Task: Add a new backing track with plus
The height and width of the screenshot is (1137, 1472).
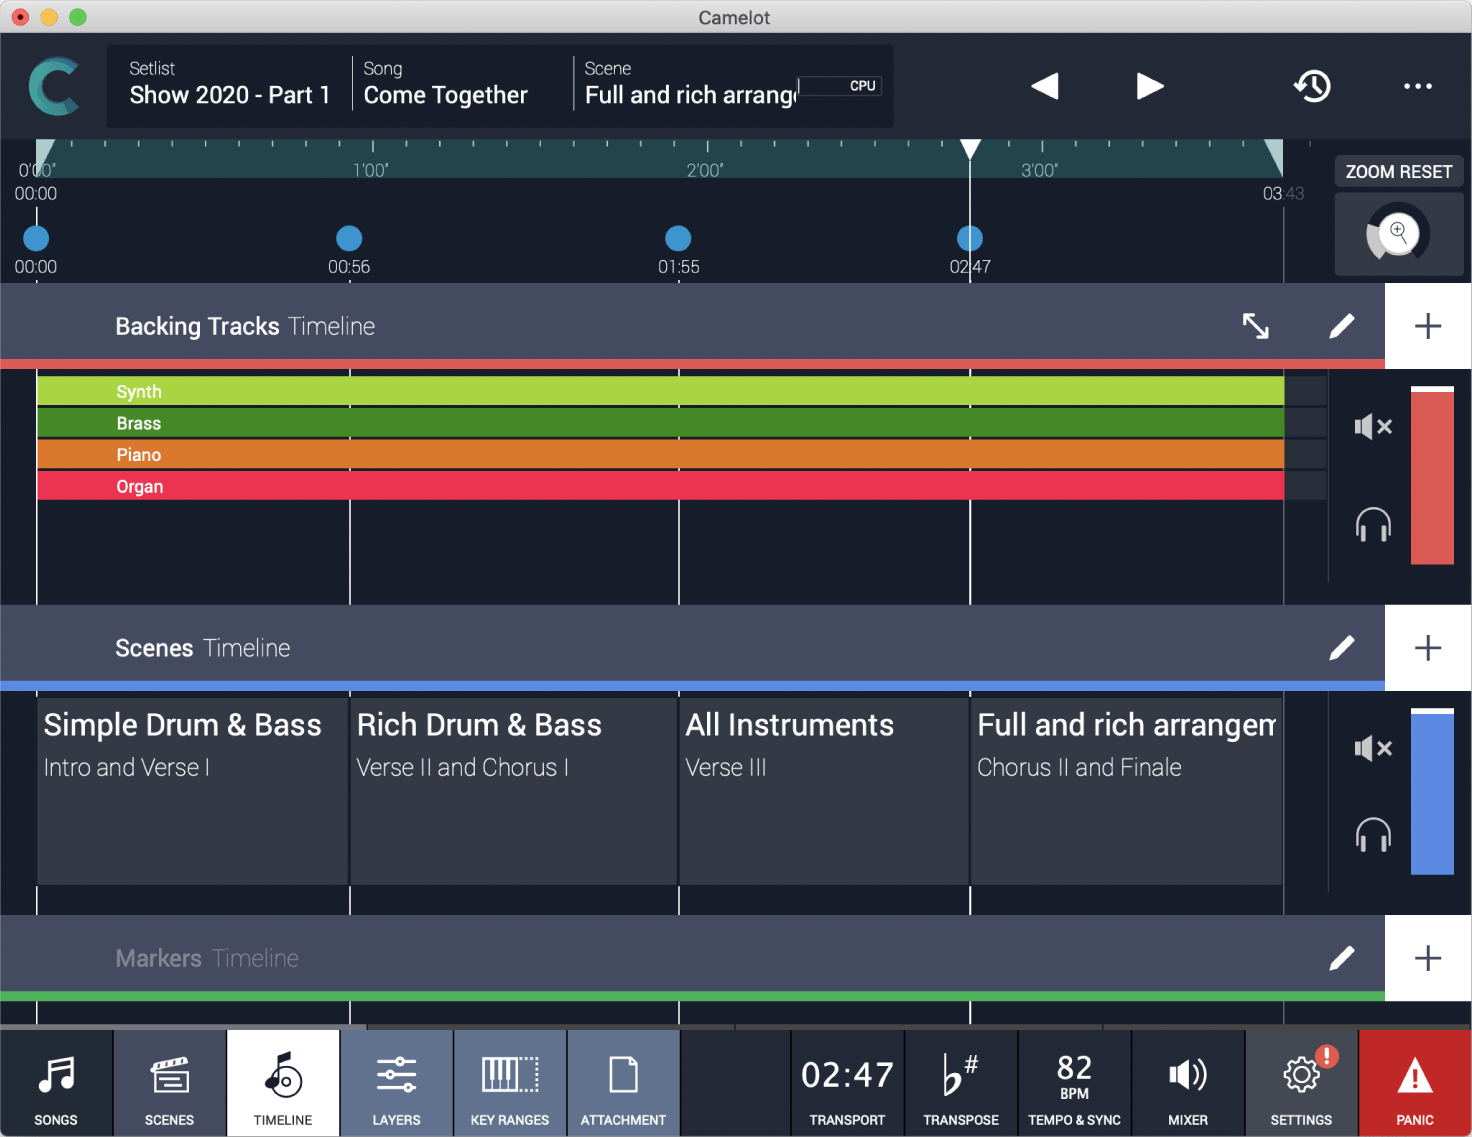Action: [1427, 326]
